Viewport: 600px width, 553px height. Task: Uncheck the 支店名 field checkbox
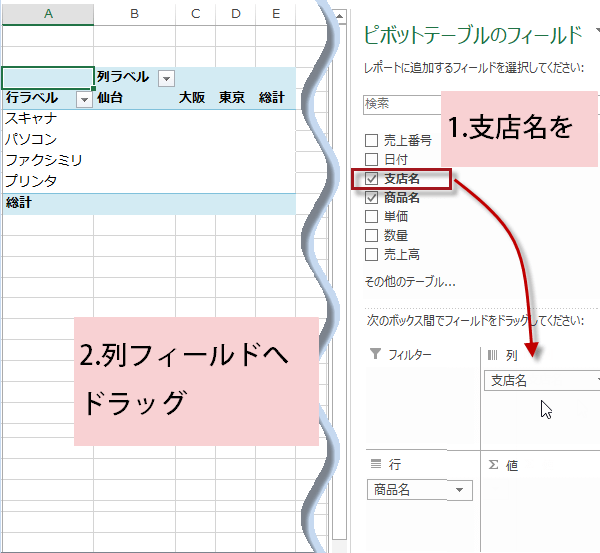pos(372,178)
